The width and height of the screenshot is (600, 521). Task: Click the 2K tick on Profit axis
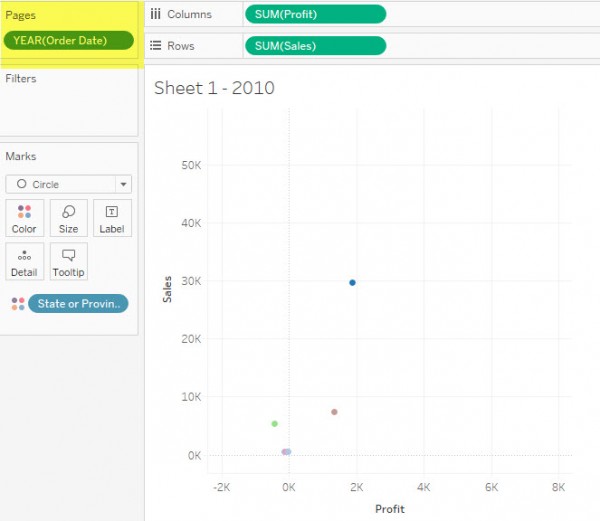357,487
